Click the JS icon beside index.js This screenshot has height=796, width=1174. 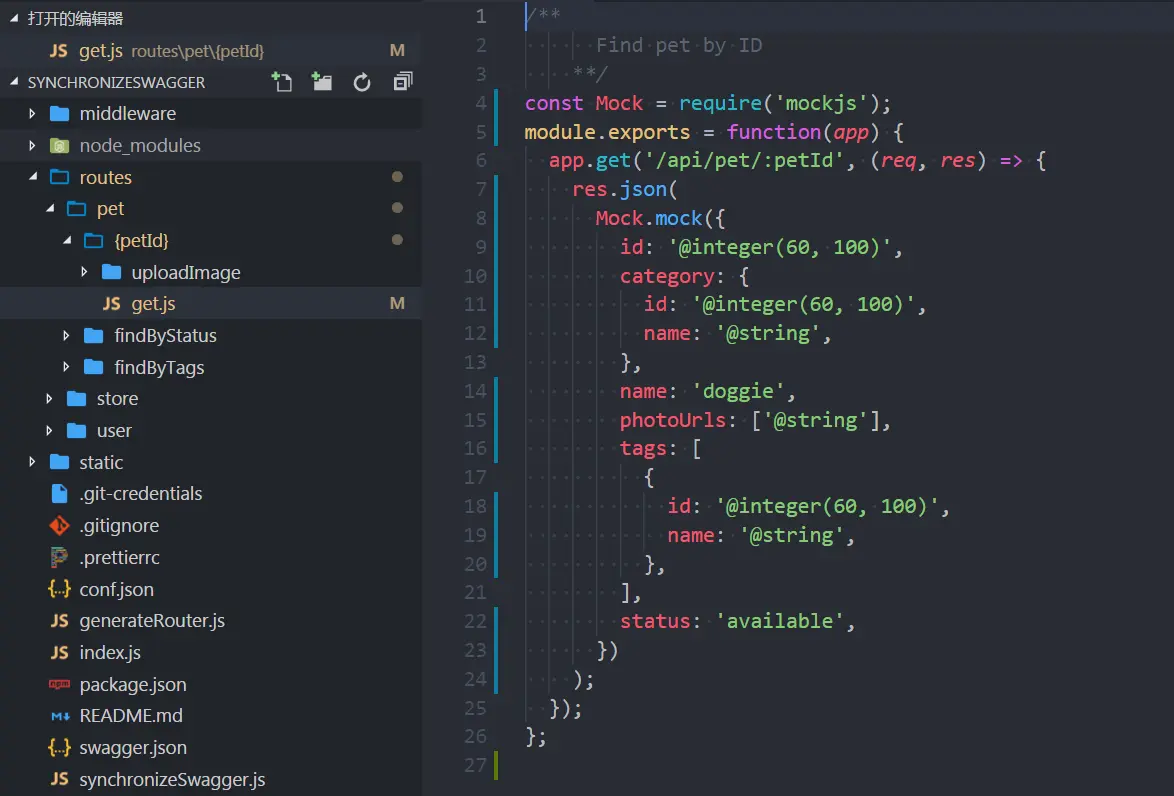pos(59,653)
